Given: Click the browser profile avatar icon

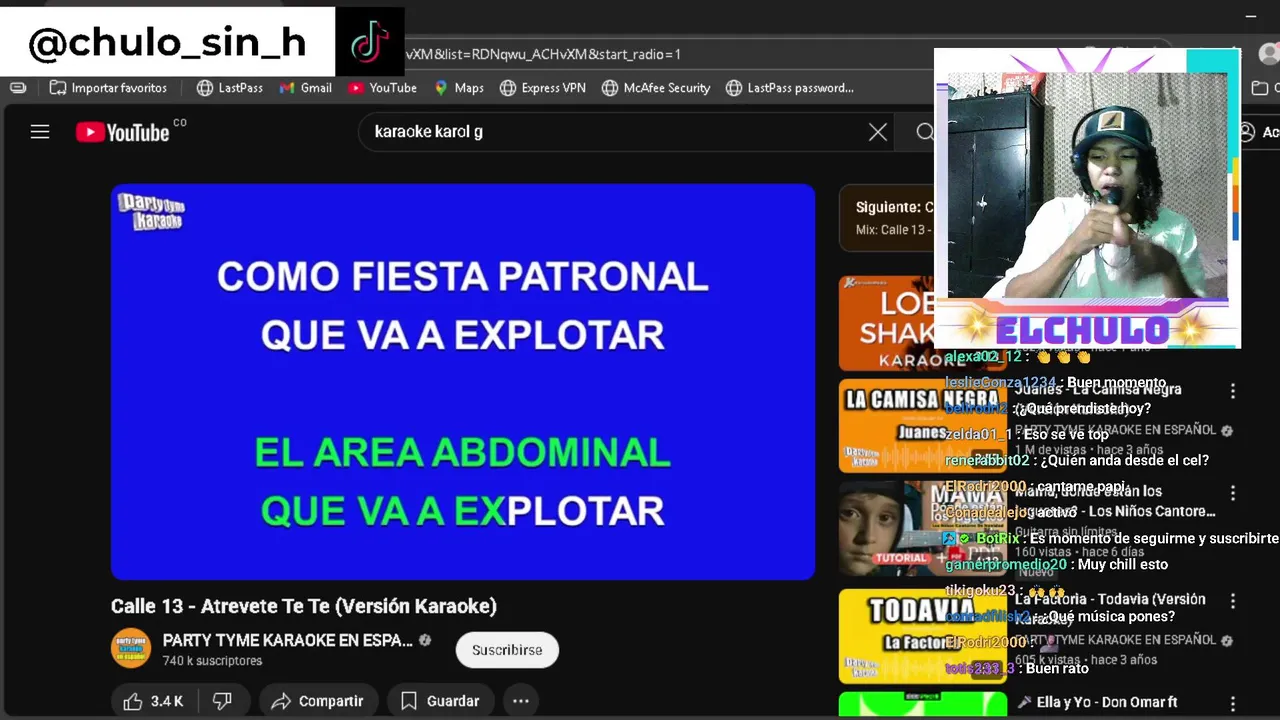Looking at the screenshot, I should 1269,54.
